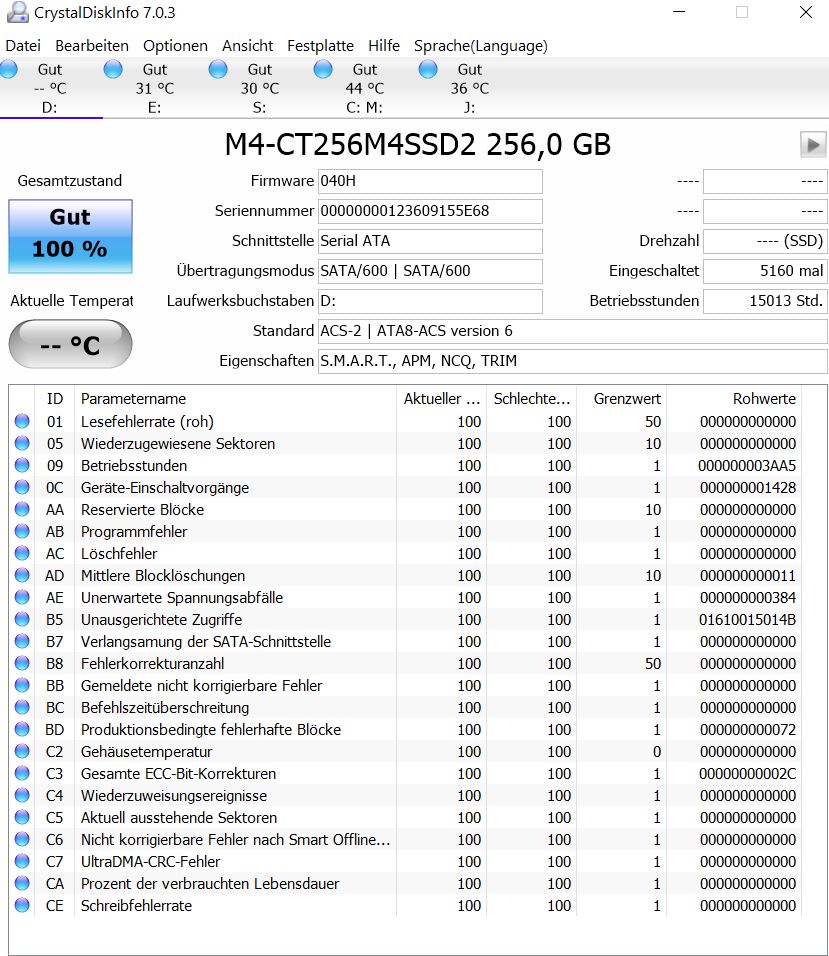Click the Eigenschaften field with TRIM
This screenshot has width=829, height=956.
572,361
